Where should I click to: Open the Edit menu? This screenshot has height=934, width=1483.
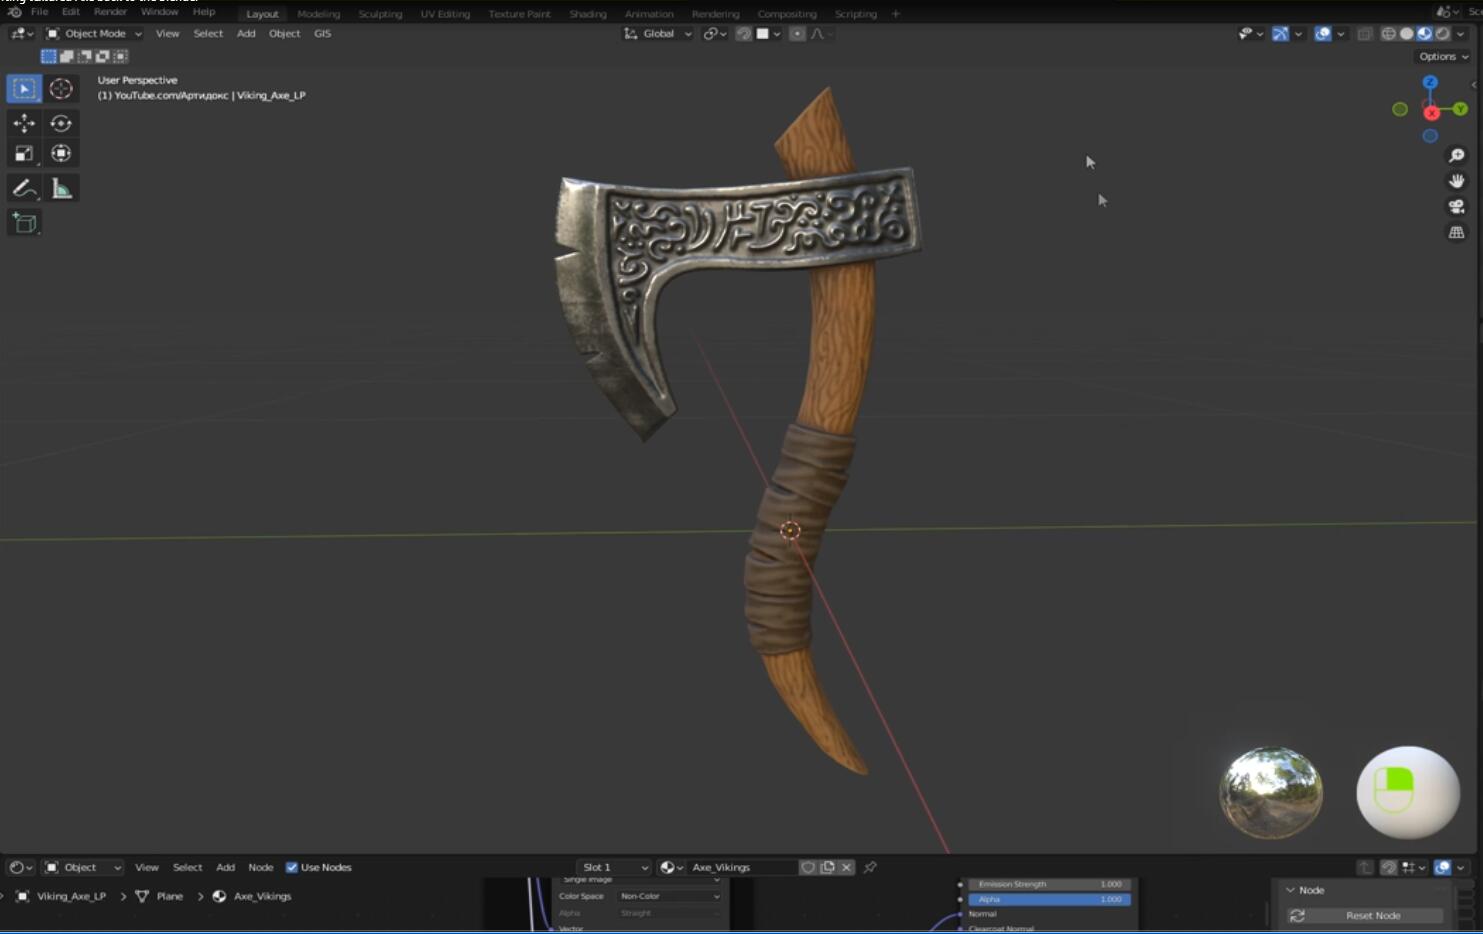tap(70, 12)
